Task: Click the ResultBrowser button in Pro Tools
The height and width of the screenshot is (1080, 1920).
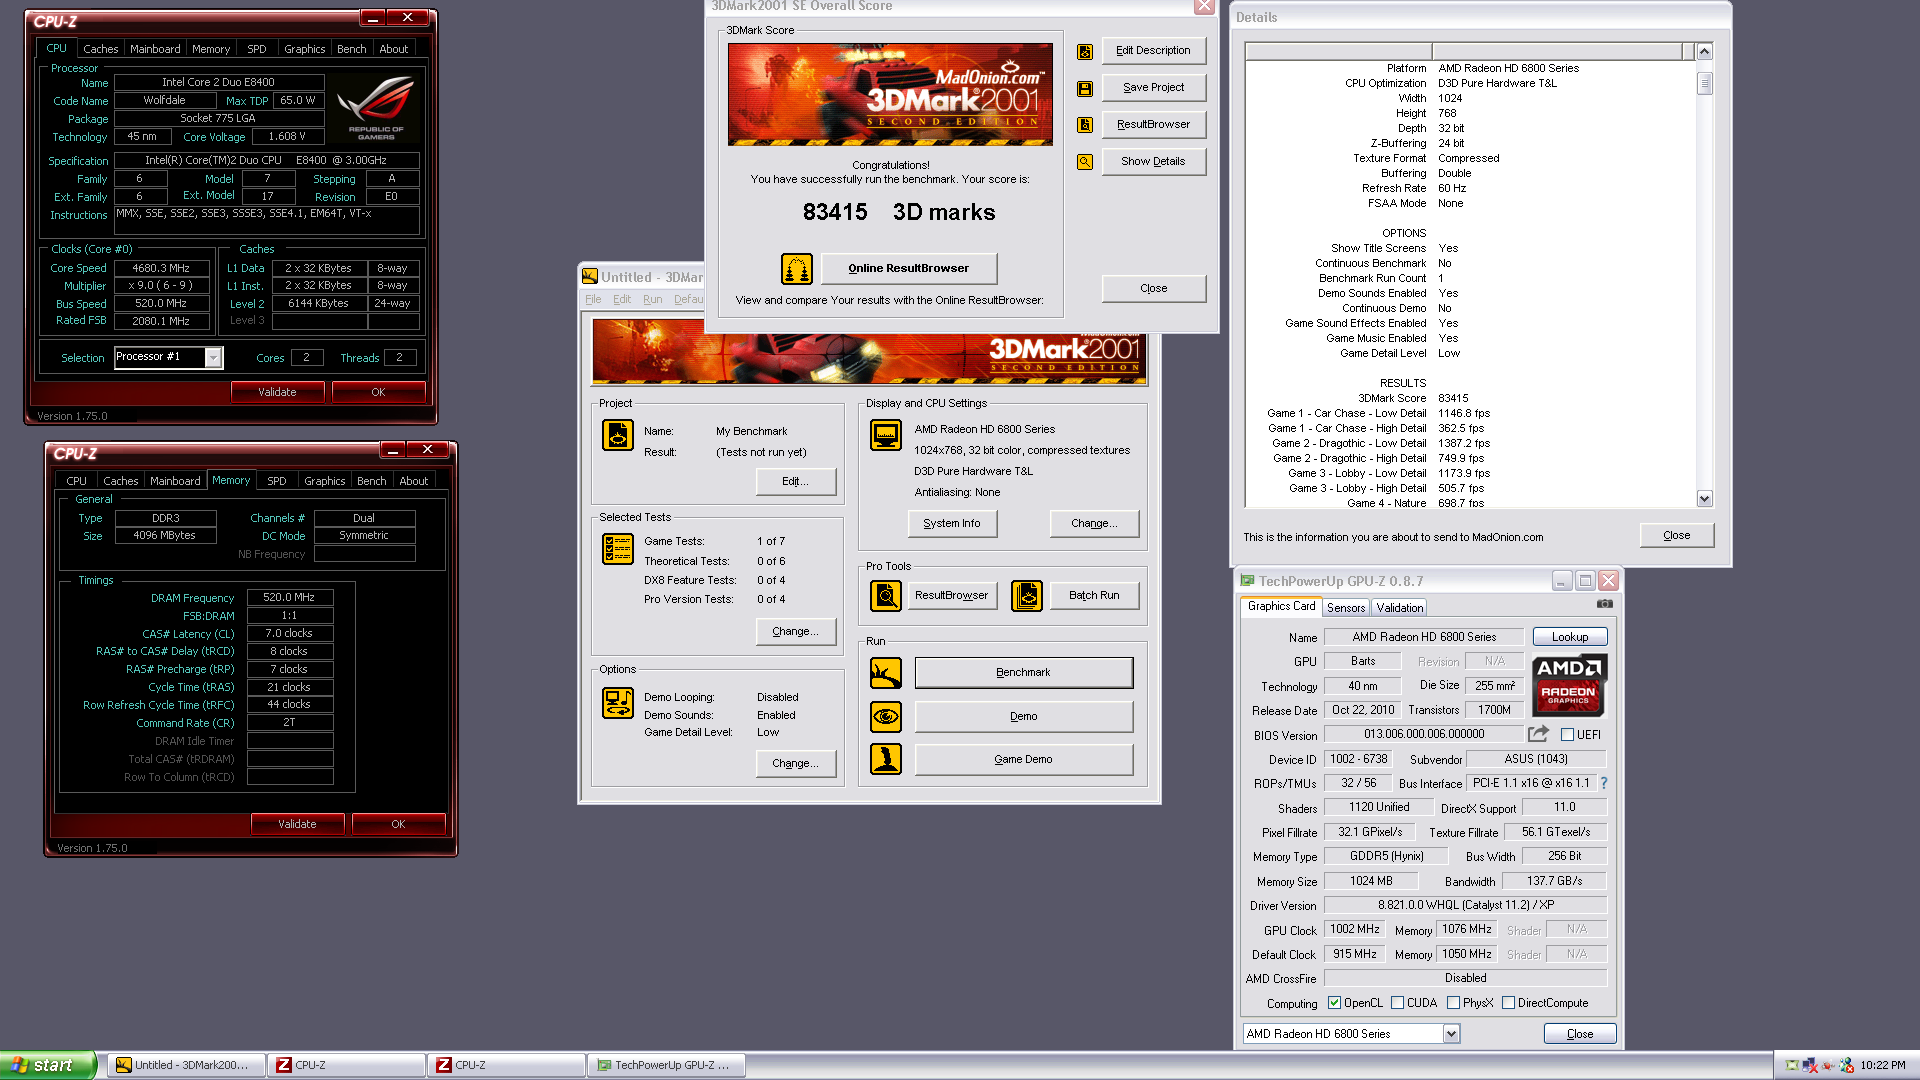Action: click(x=952, y=596)
